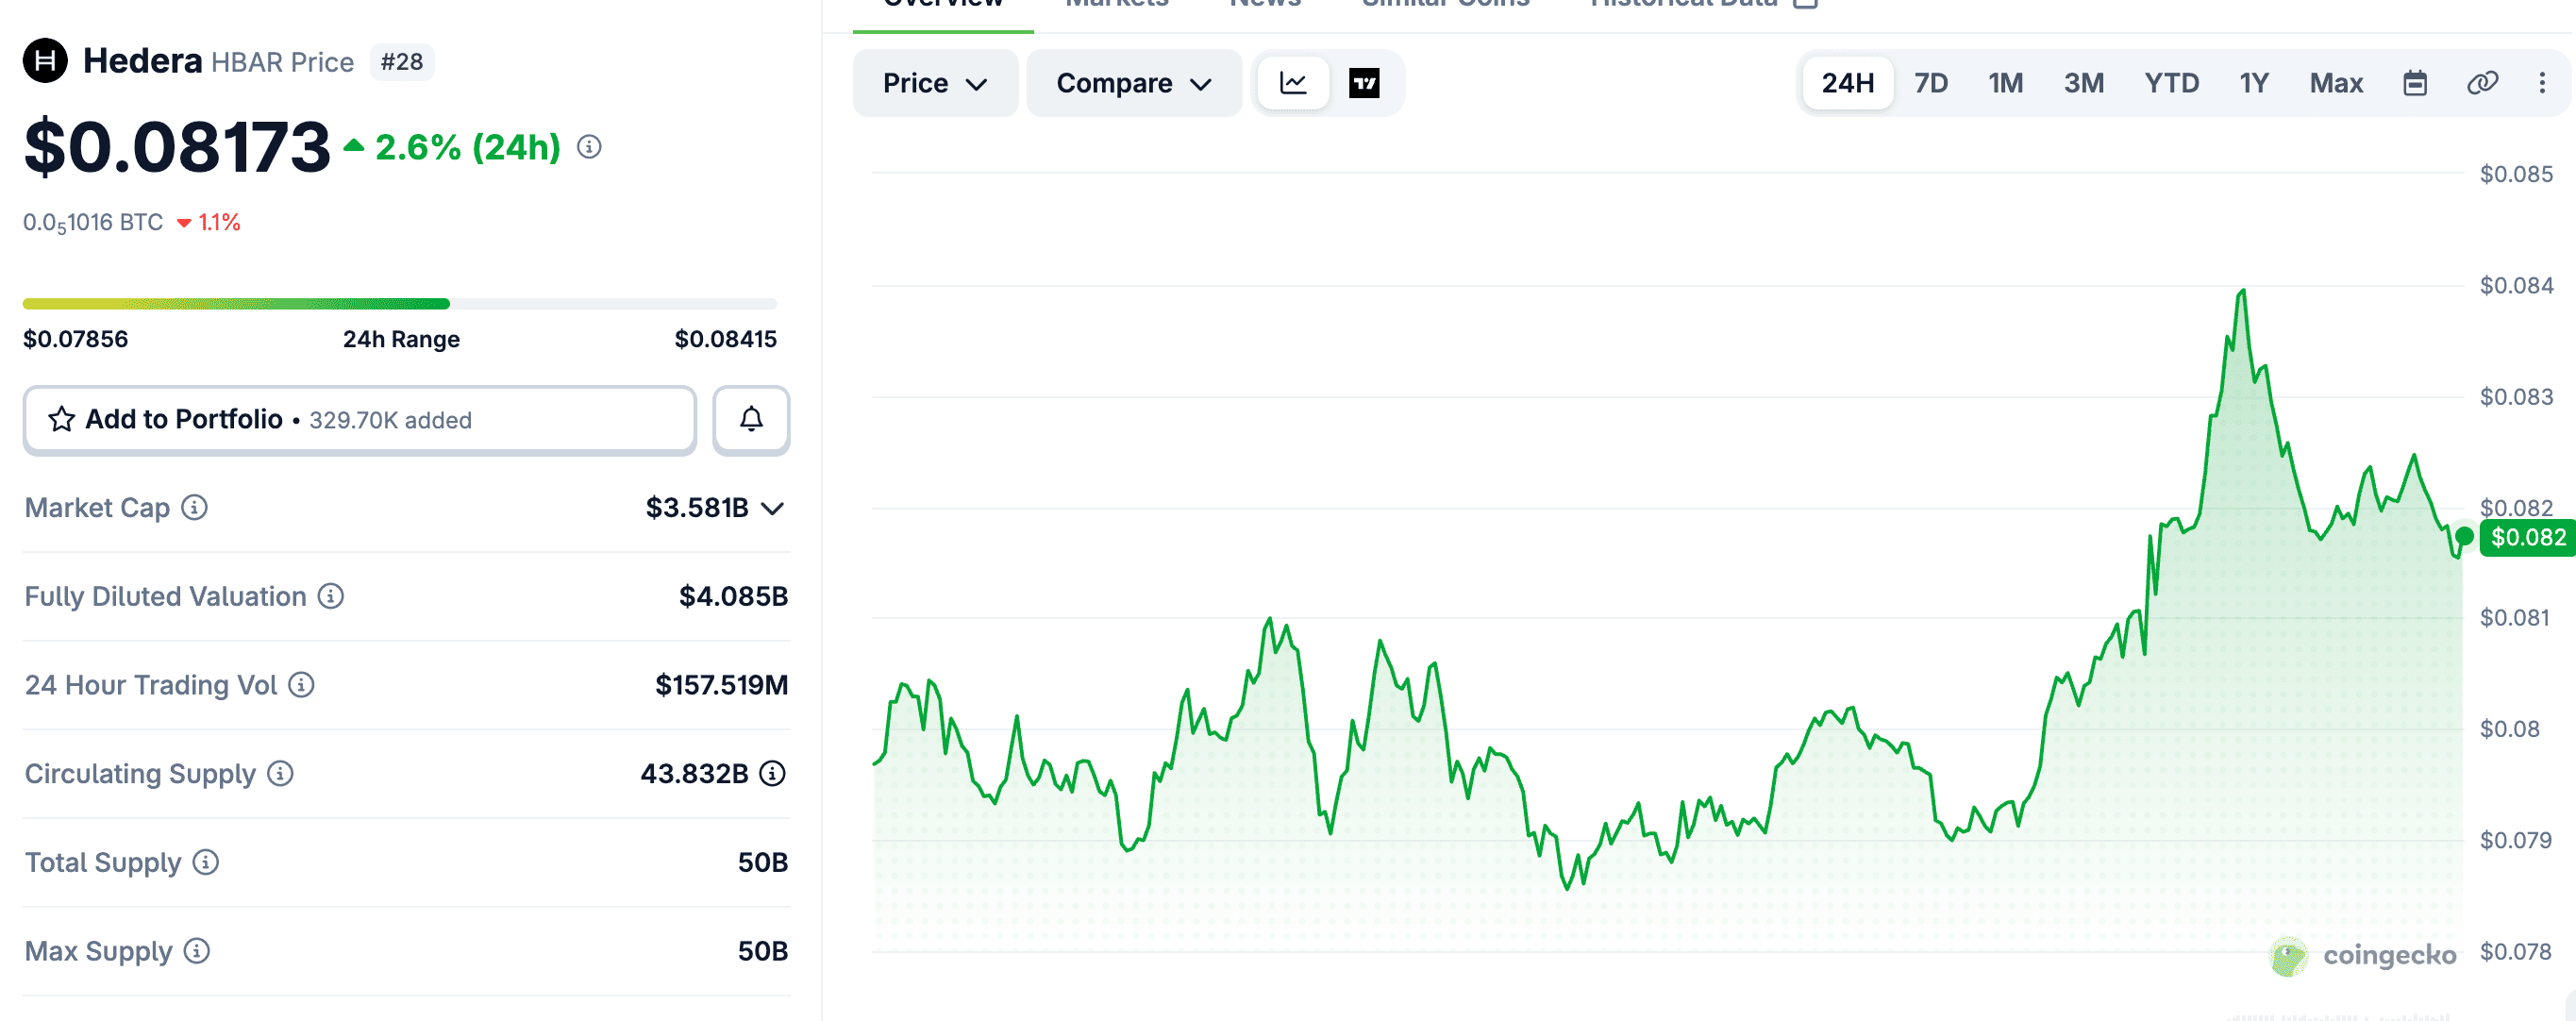Copy chart link via link icon
Viewport: 2576px width, 1021px height.
pyautogui.click(x=2482, y=83)
